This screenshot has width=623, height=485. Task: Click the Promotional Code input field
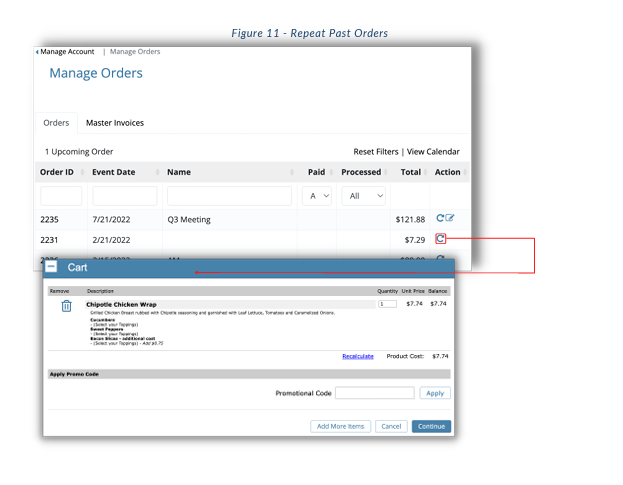[375, 393]
